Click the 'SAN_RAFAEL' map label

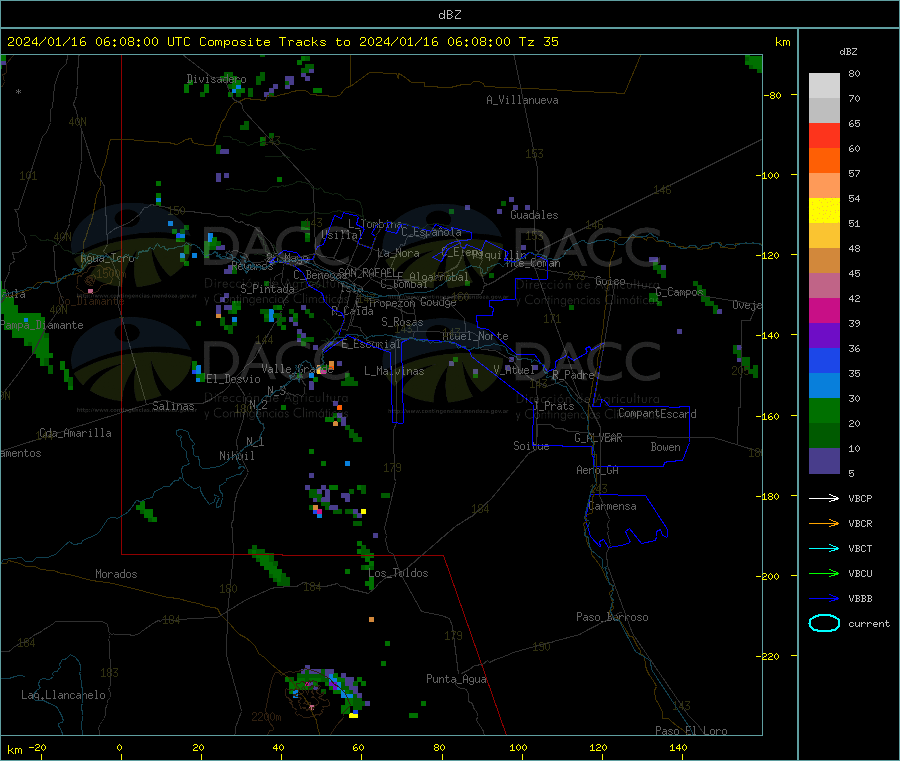coord(367,273)
